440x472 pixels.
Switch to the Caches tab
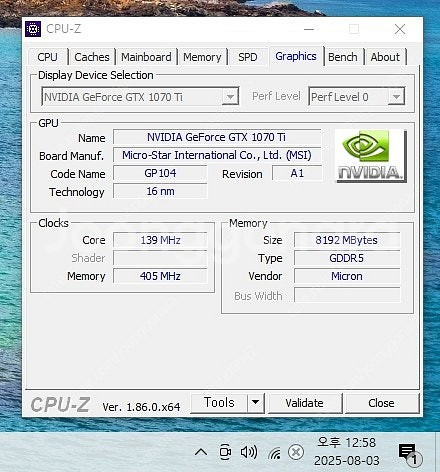pos(92,57)
